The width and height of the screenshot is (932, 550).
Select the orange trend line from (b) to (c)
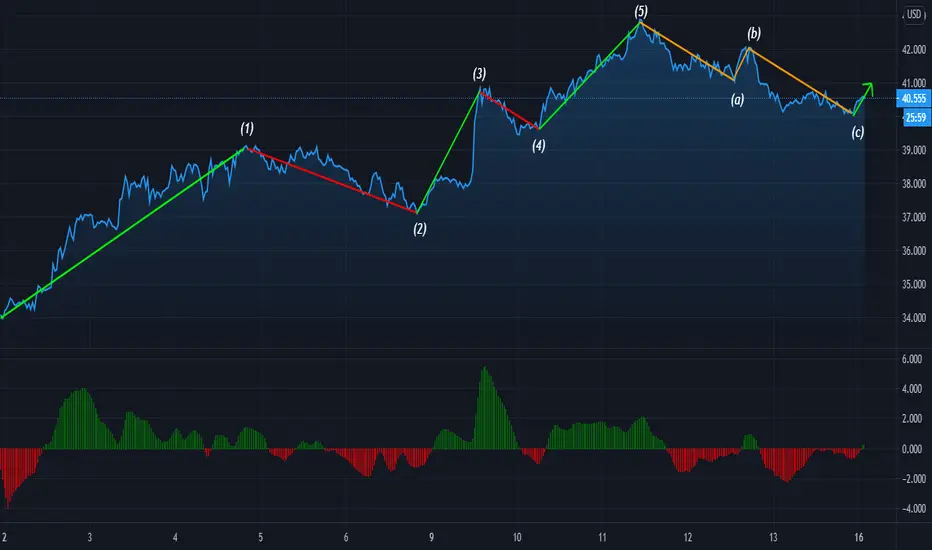tap(801, 81)
